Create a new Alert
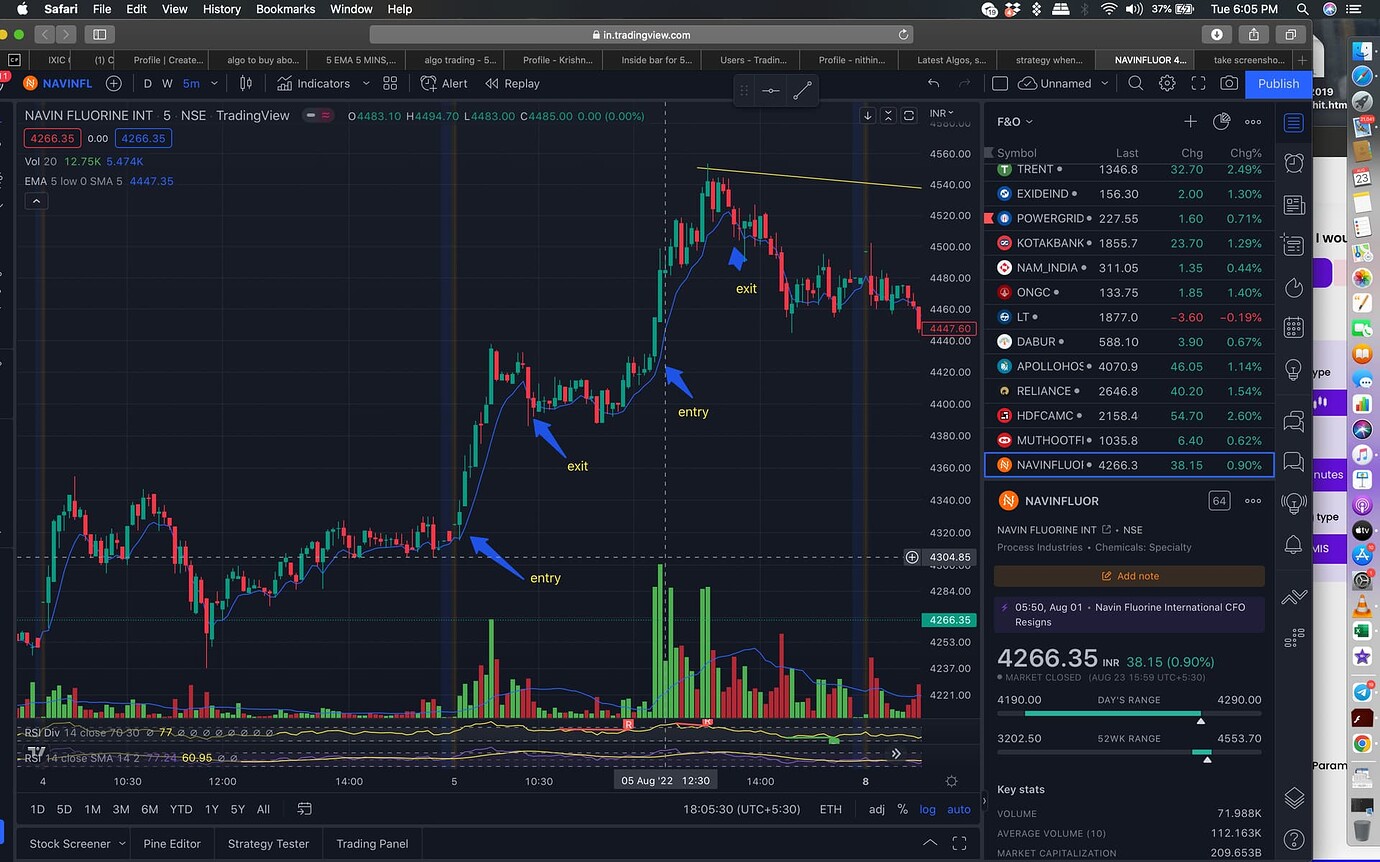Image resolution: width=1380 pixels, height=862 pixels. [x=444, y=84]
